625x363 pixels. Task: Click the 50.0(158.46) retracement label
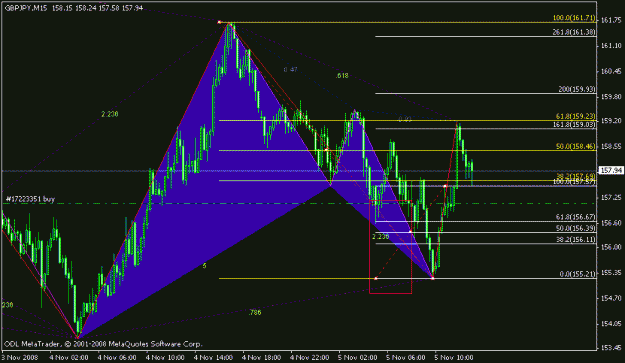[x=575, y=147]
